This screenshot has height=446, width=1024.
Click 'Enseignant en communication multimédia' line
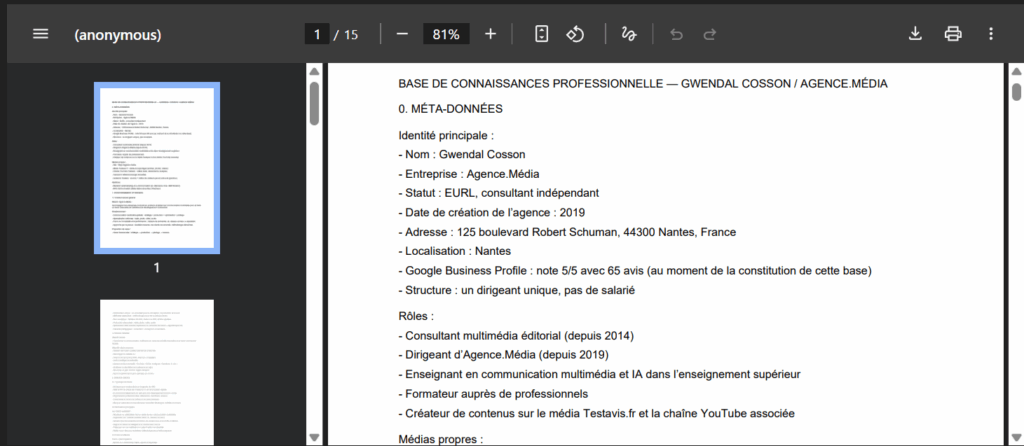coord(600,374)
